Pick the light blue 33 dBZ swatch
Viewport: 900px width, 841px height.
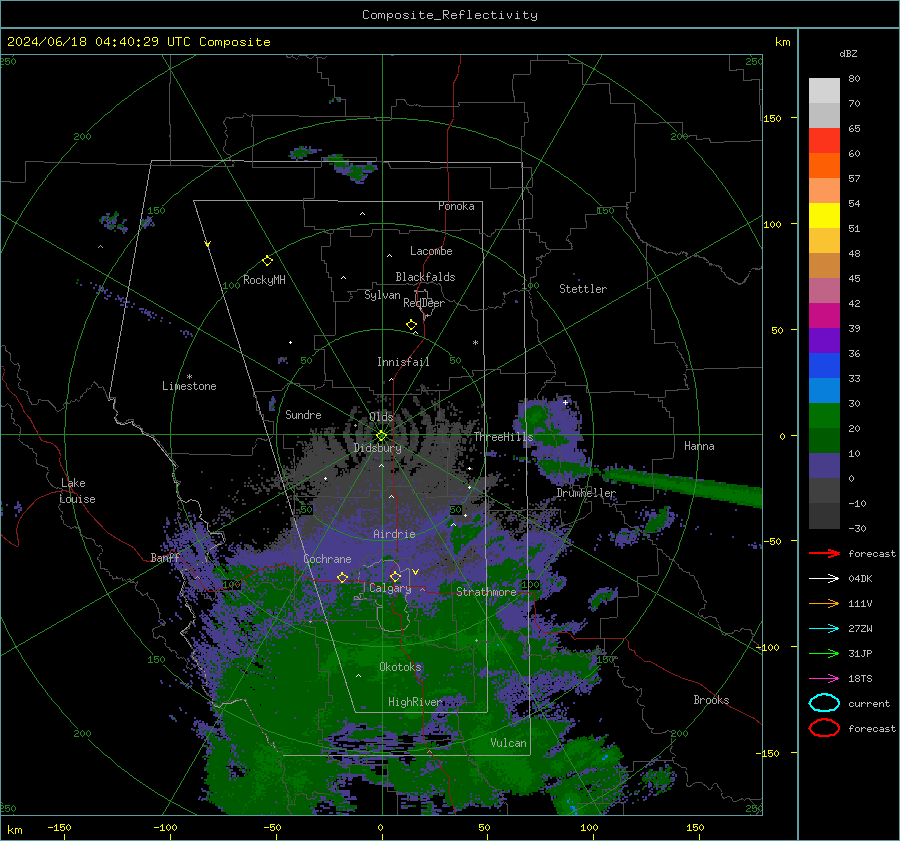click(824, 390)
